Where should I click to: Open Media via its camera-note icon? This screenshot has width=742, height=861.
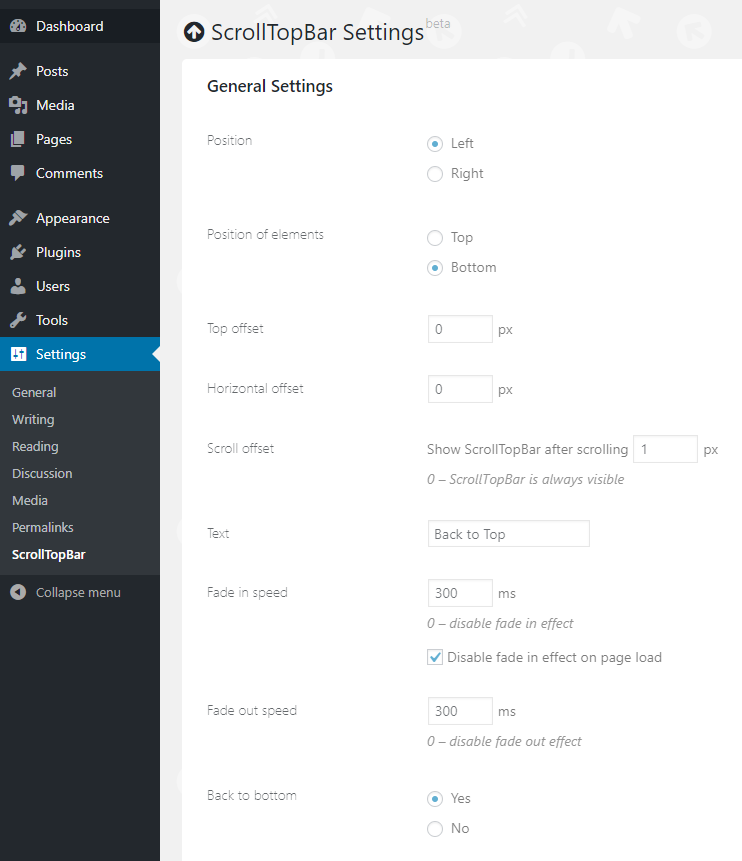(x=18, y=105)
